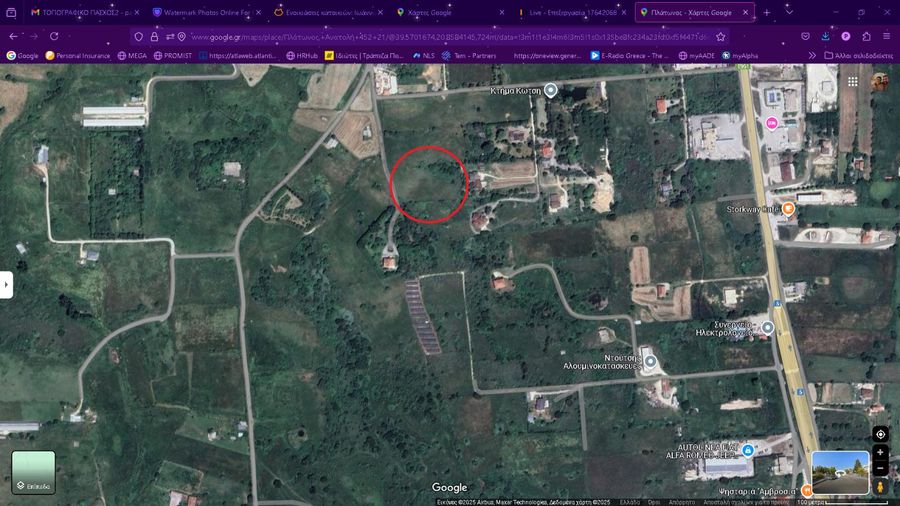The image size is (900, 506).
Task: Expand the bookmarks bar overflow chevron
Action: pos(810,55)
